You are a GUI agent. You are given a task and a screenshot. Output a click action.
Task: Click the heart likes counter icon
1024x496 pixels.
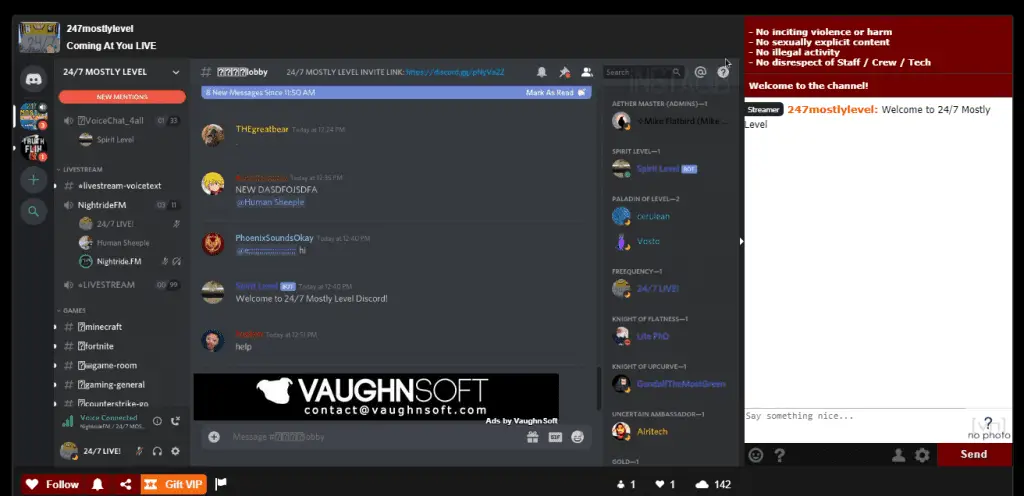click(660, 484)
